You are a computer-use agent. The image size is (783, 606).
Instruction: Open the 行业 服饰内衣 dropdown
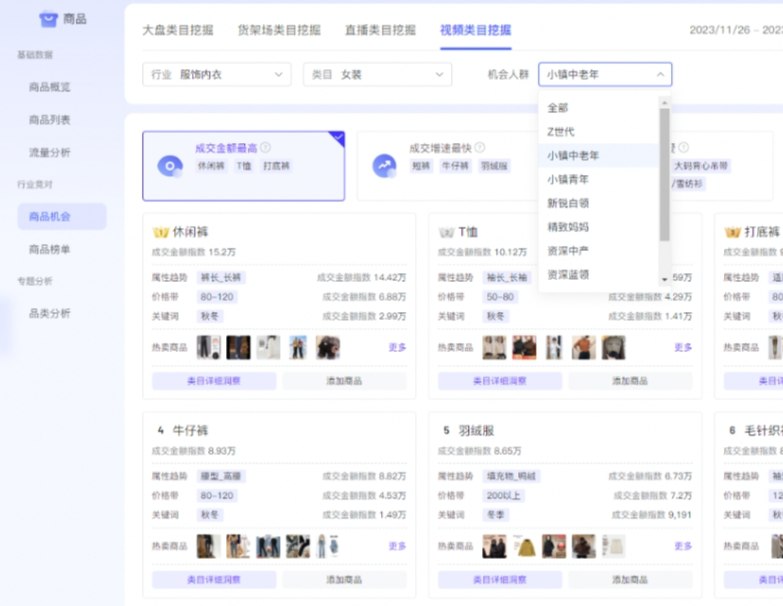[216, 75]
